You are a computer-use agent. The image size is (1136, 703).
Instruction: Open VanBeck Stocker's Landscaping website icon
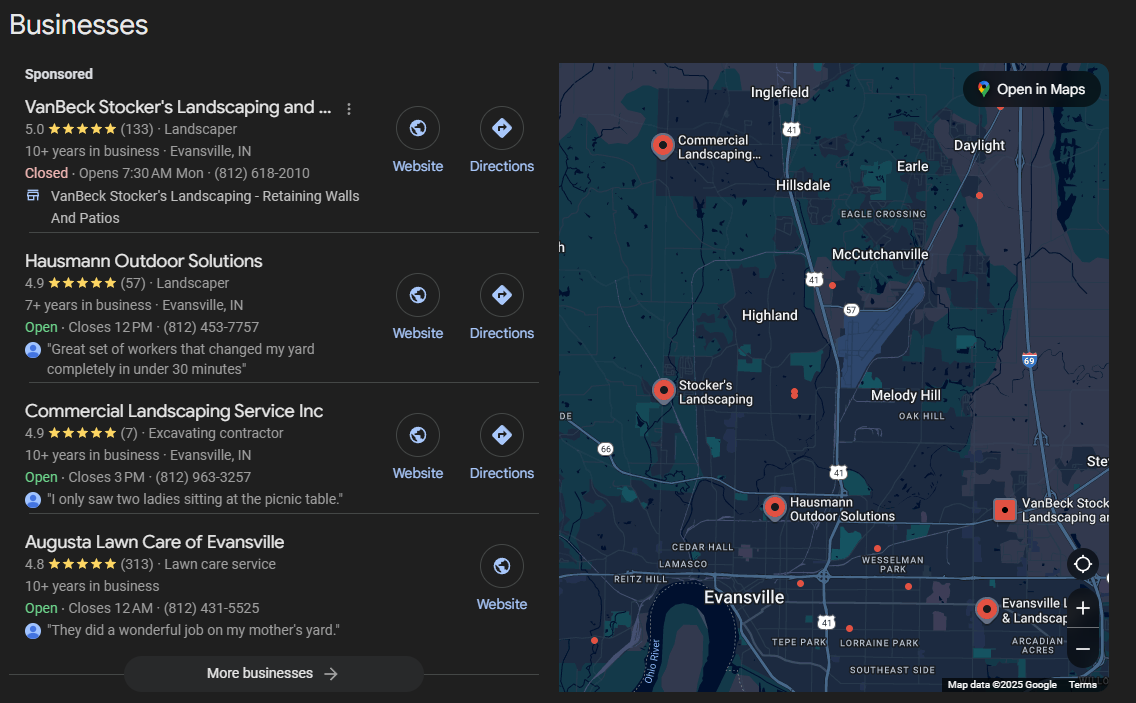click(x=418, y=128)
